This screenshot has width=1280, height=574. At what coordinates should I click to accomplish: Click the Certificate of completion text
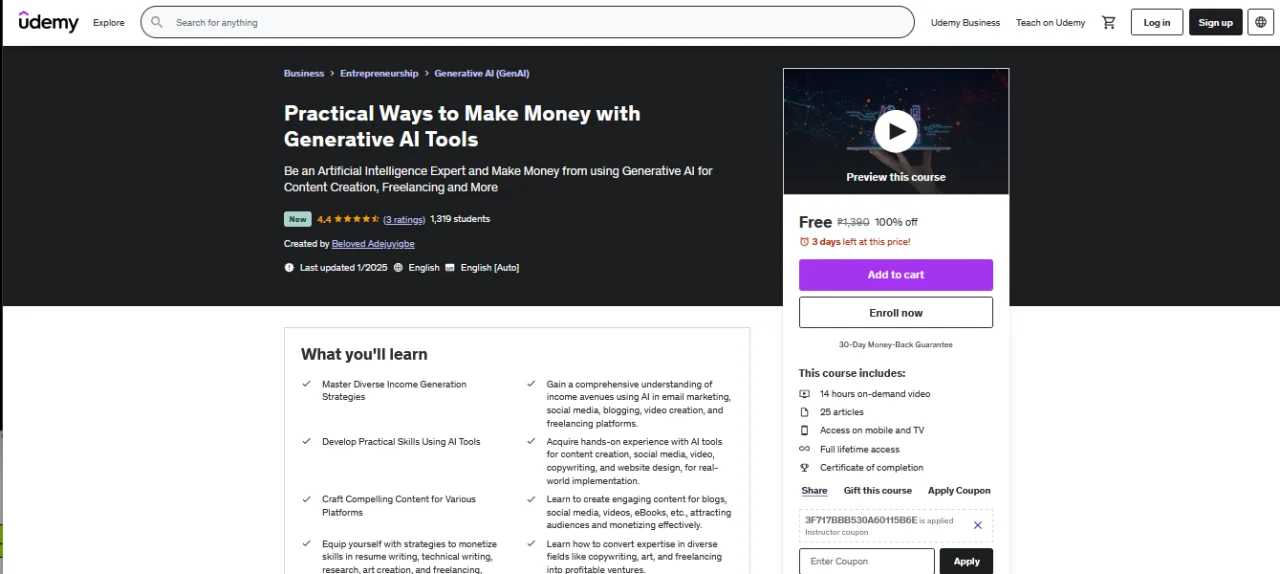[x=872, y=468]
